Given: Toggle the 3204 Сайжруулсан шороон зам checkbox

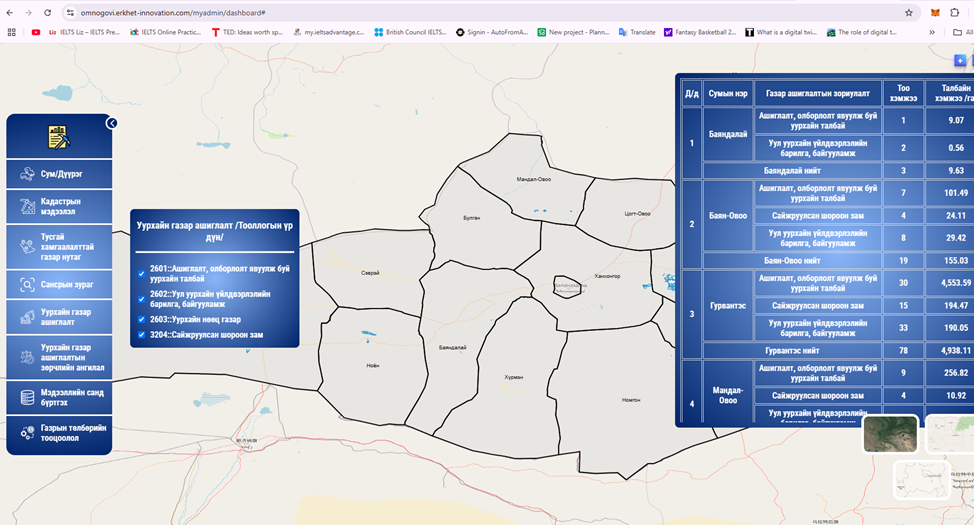Looking at the screenshot, I should coord(141,334).
